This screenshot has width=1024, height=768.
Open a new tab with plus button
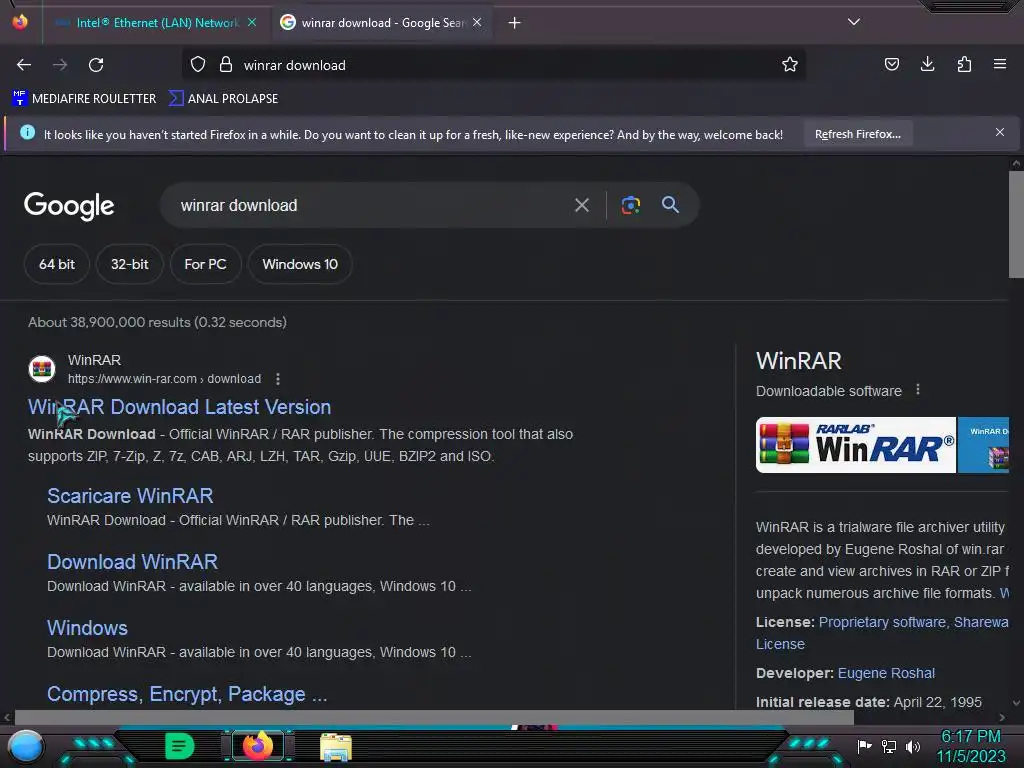coord(515,23)
